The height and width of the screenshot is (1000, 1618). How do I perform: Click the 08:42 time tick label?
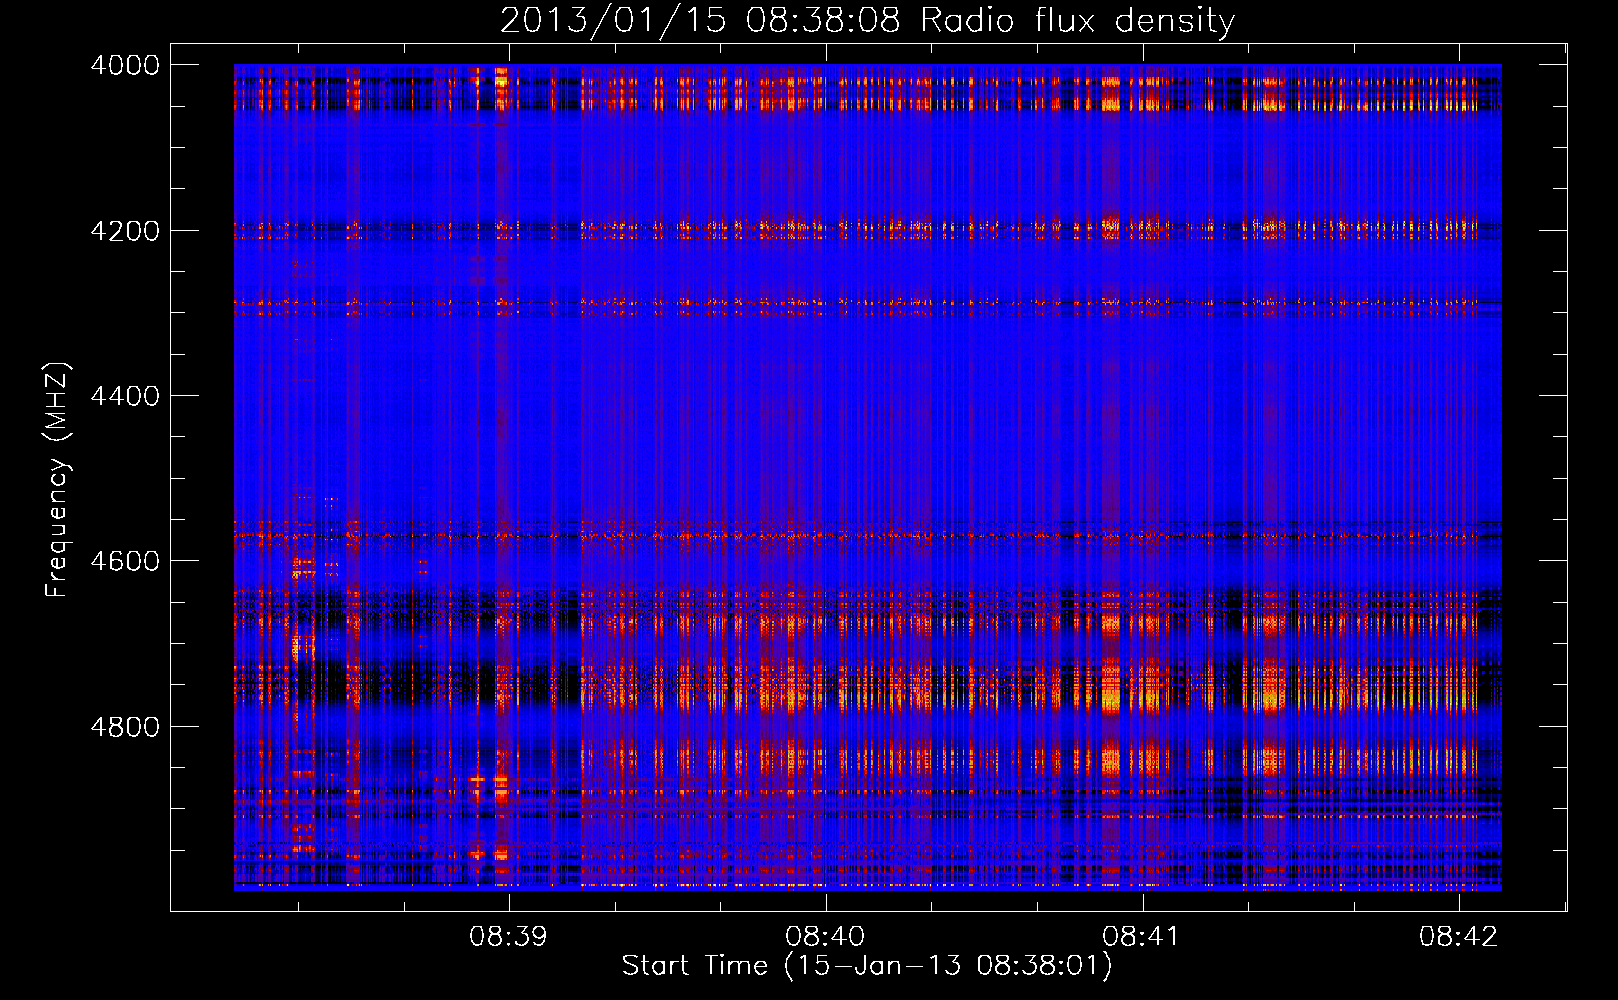click(x=1459, y=937)
